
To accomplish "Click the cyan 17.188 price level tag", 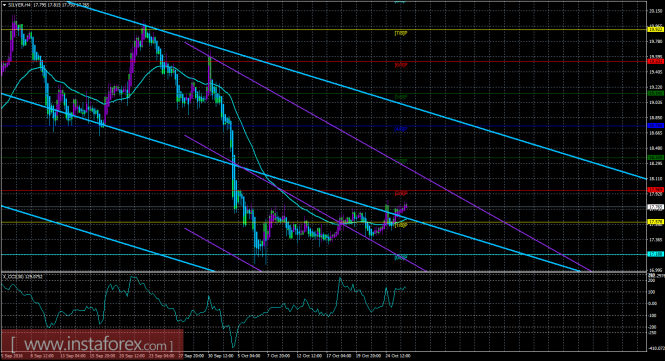I will coord(655,254).
